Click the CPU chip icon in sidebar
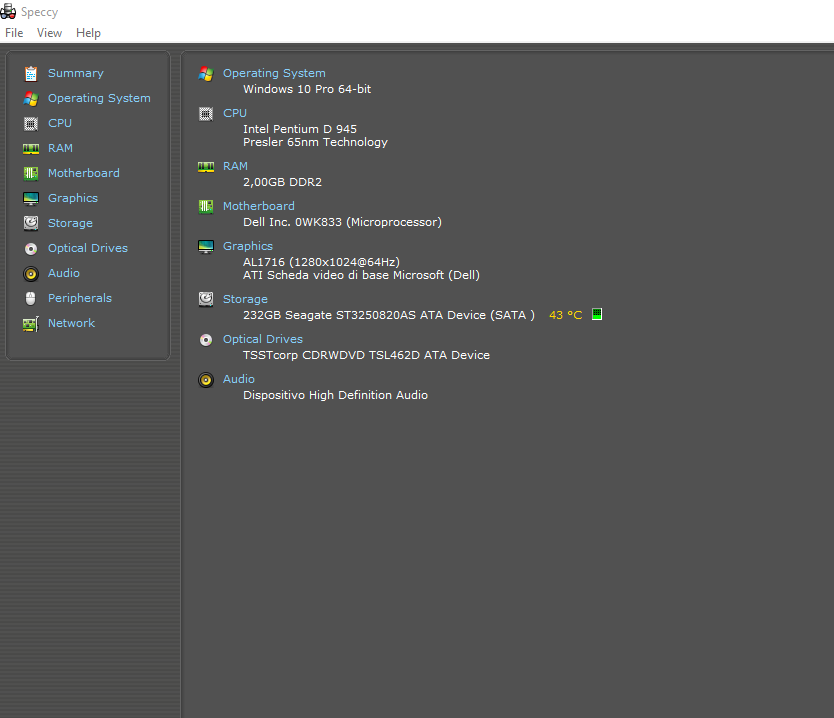The width and height of the screenshot is (834, 718). pos(31,123)
